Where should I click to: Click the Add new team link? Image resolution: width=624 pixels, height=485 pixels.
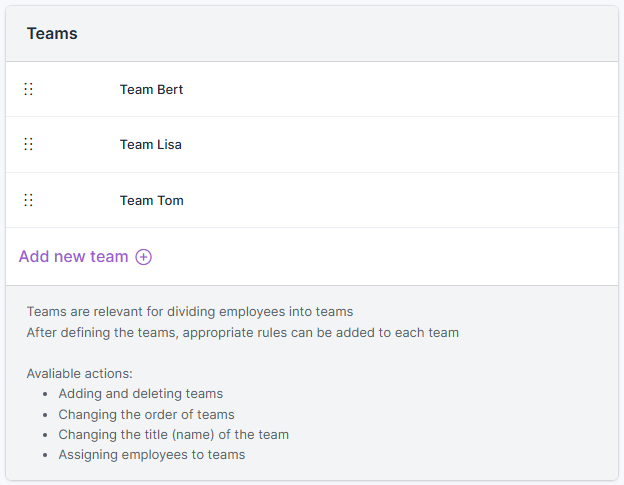pos(74,257)
